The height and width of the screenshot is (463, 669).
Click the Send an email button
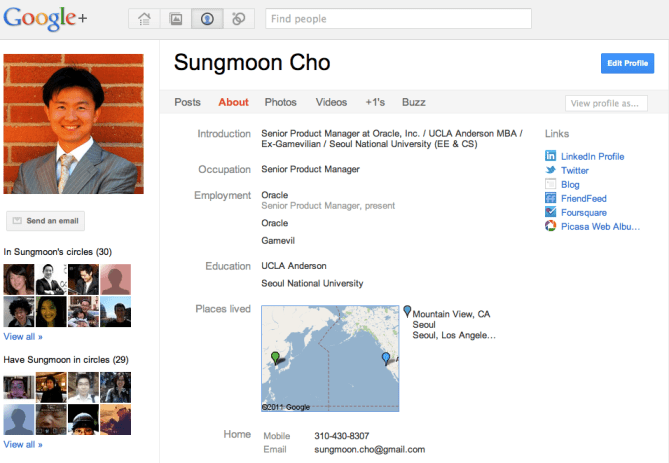(x=45, y=221)
